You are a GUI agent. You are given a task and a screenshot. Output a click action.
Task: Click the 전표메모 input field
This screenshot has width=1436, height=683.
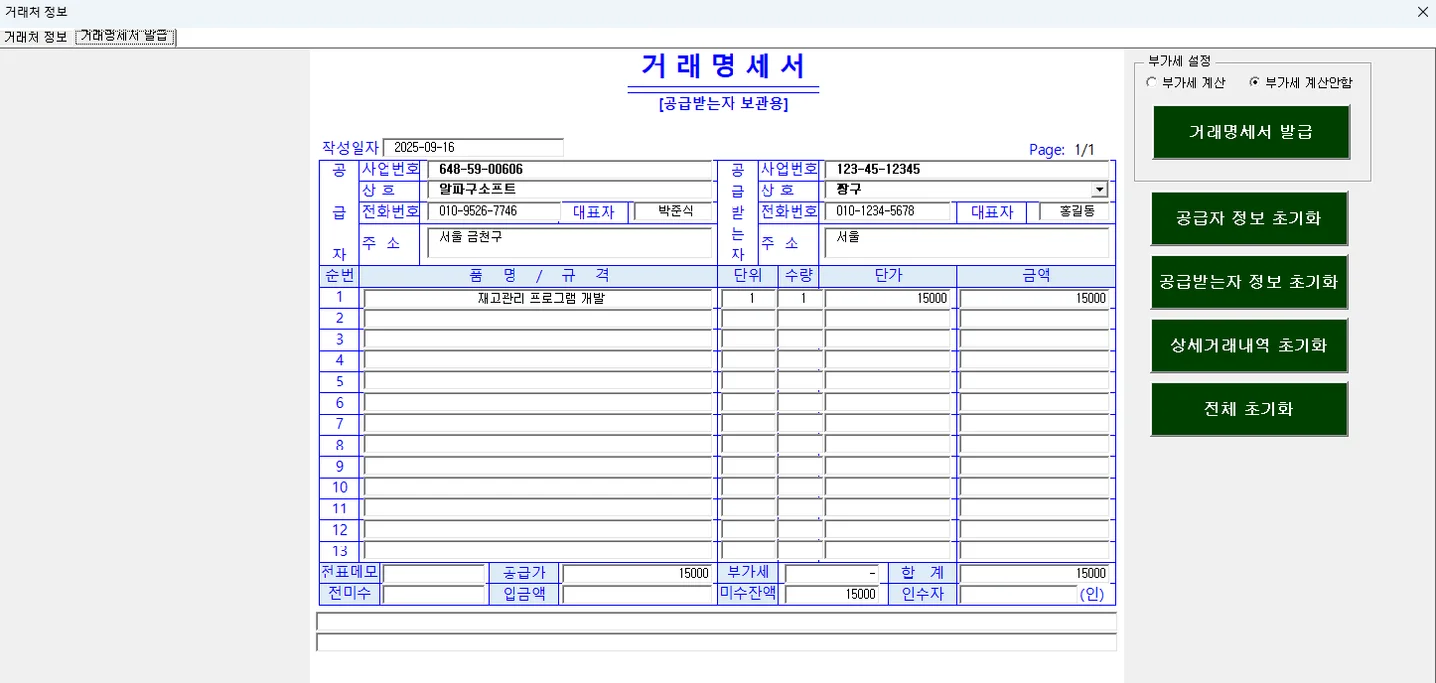pos(434,574)
